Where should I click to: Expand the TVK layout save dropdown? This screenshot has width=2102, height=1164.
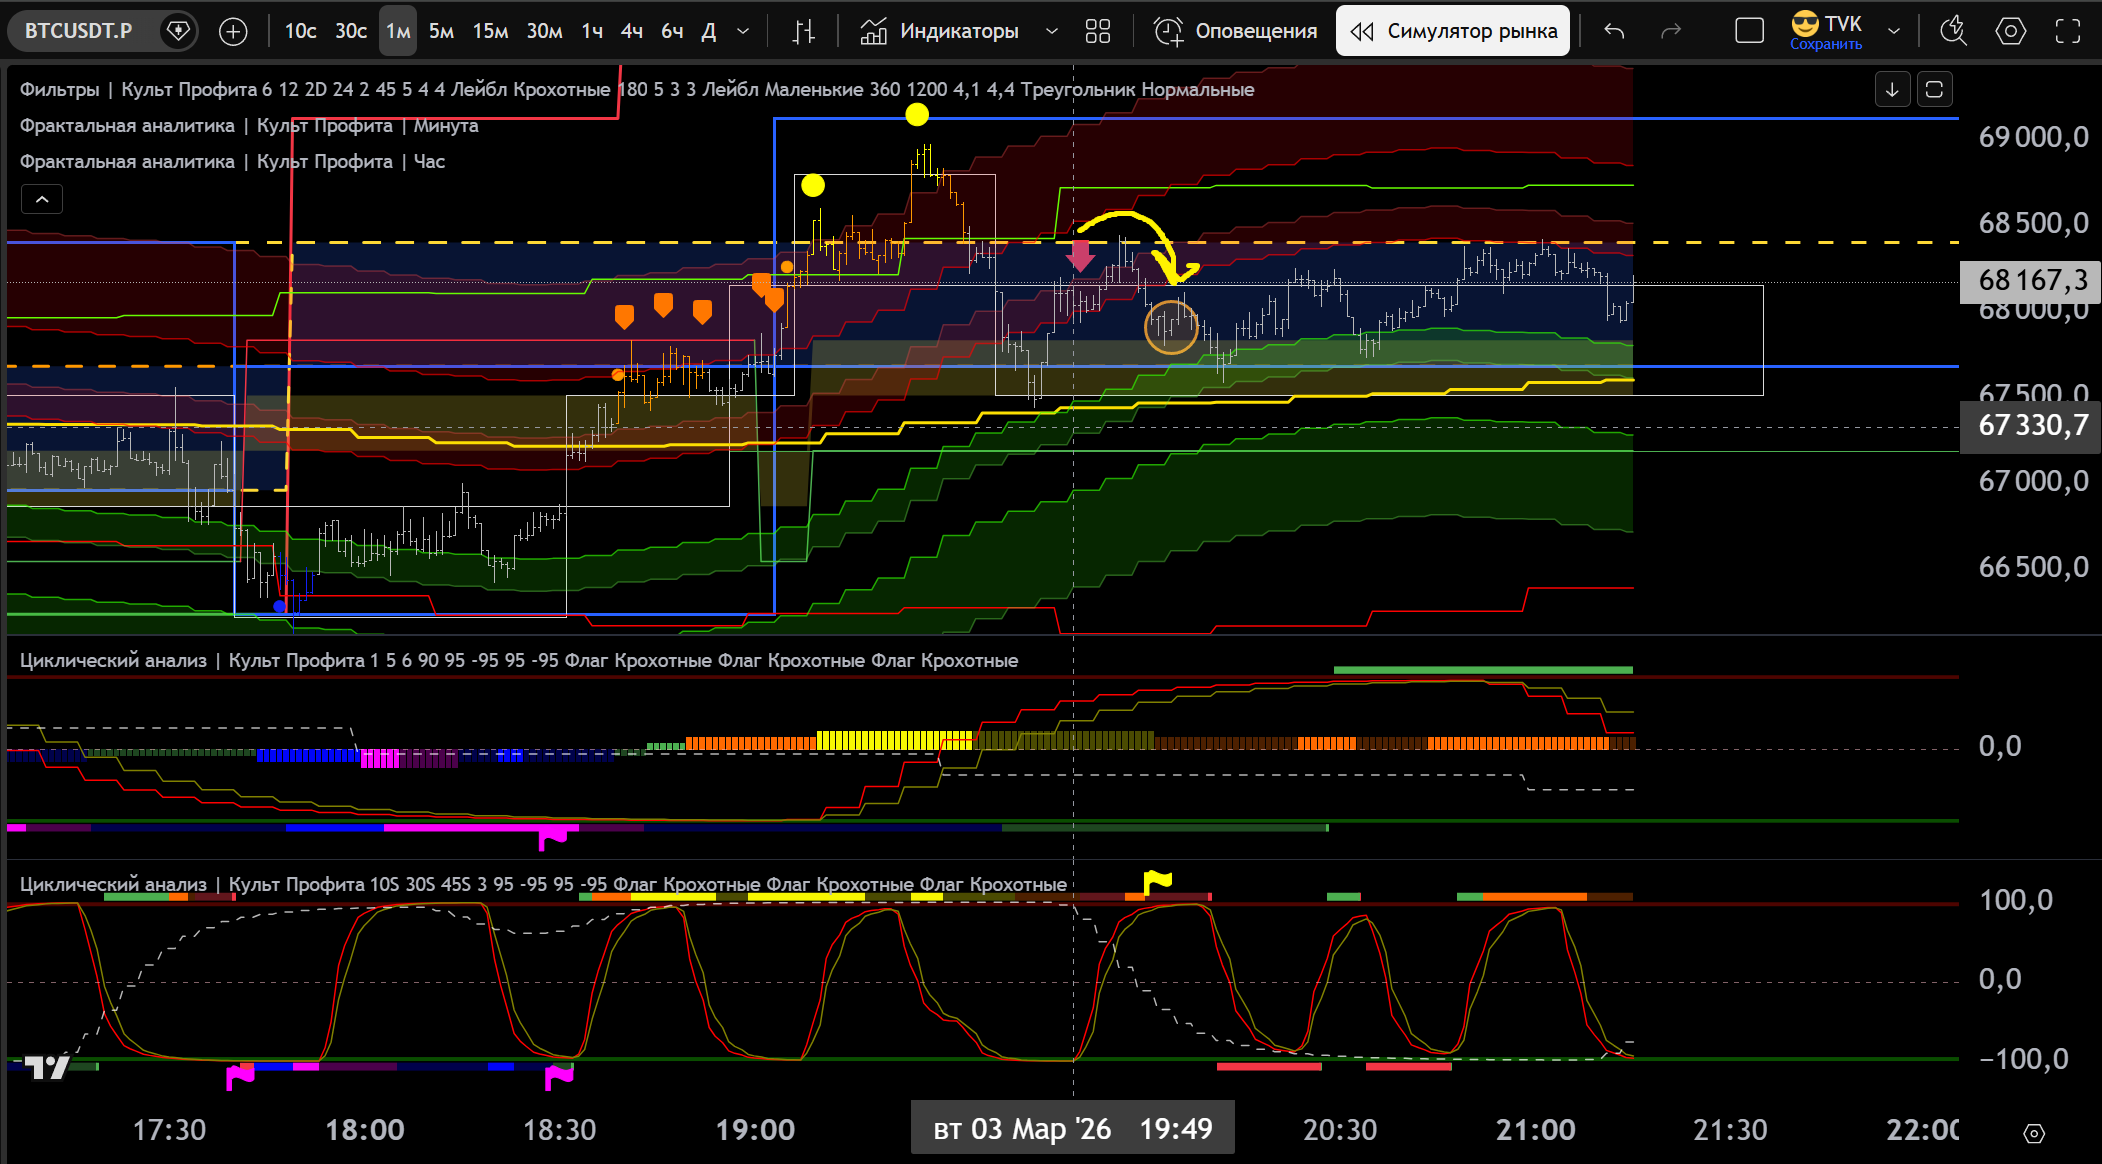[x=1893, y=31]
